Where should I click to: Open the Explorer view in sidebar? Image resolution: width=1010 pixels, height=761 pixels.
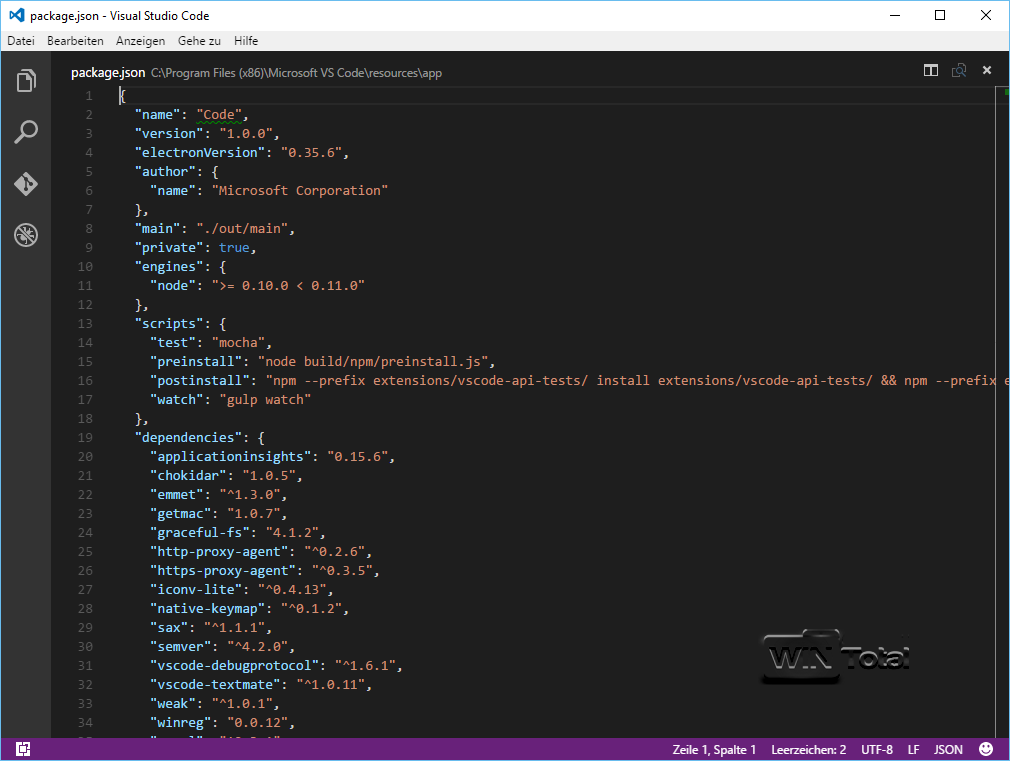(x=26, y=81)
